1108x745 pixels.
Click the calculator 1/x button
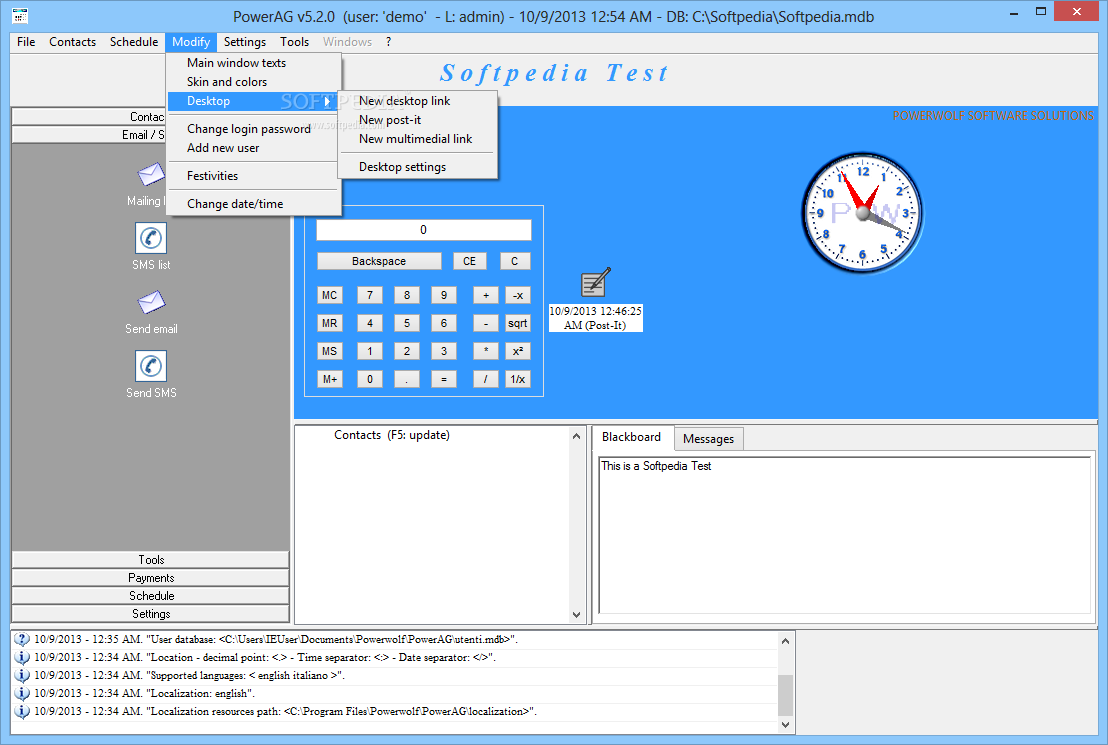click(517, 379)
